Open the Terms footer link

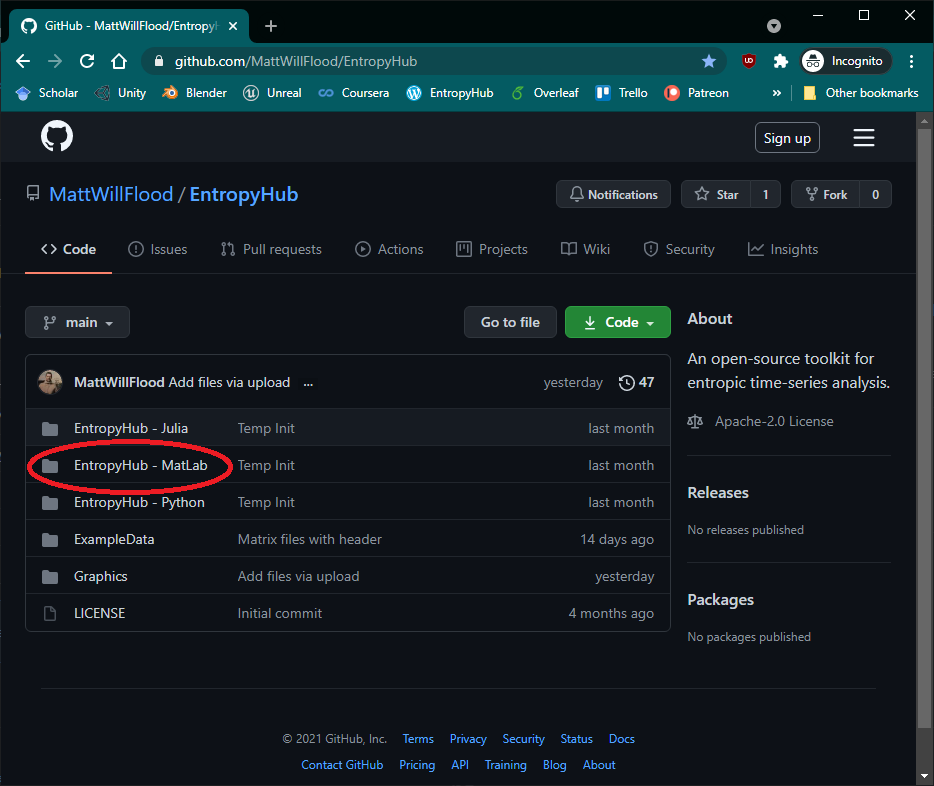click(418, 739)
